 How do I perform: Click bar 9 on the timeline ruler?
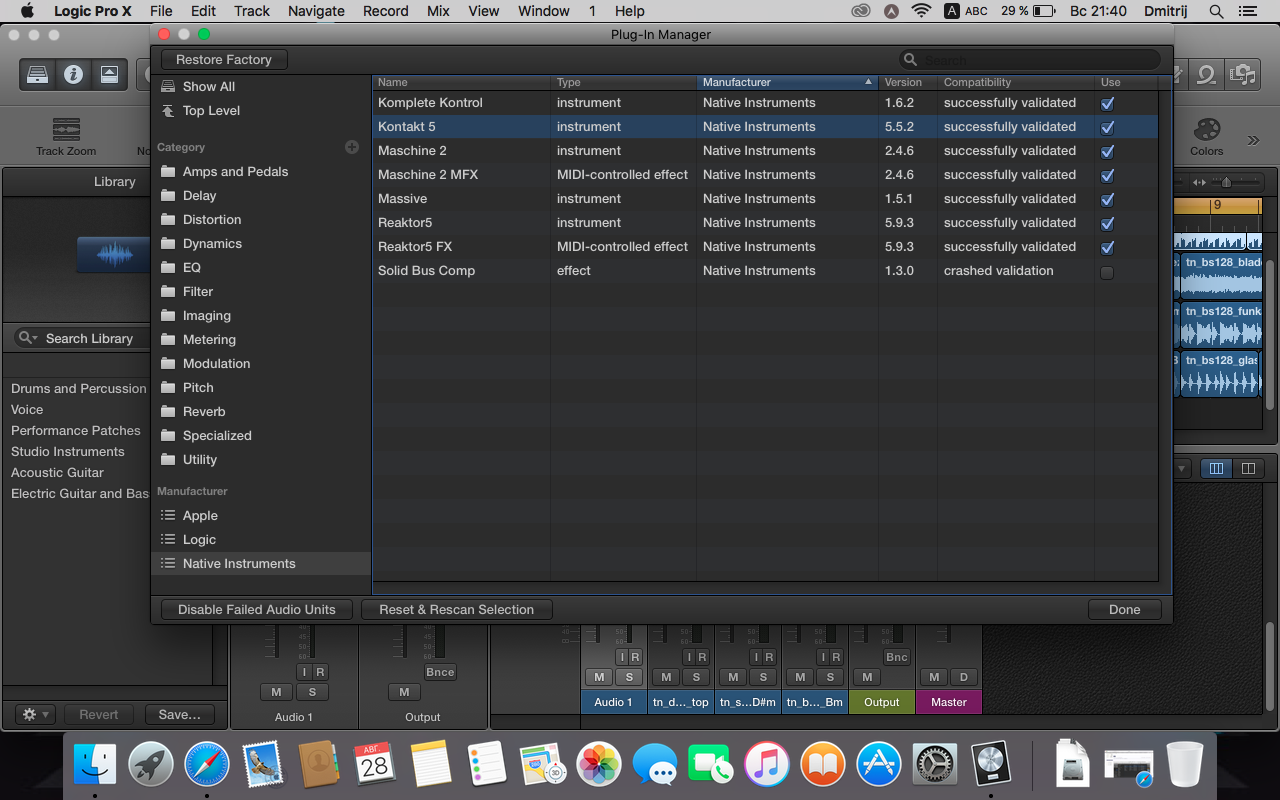(x=1217, y=205)
